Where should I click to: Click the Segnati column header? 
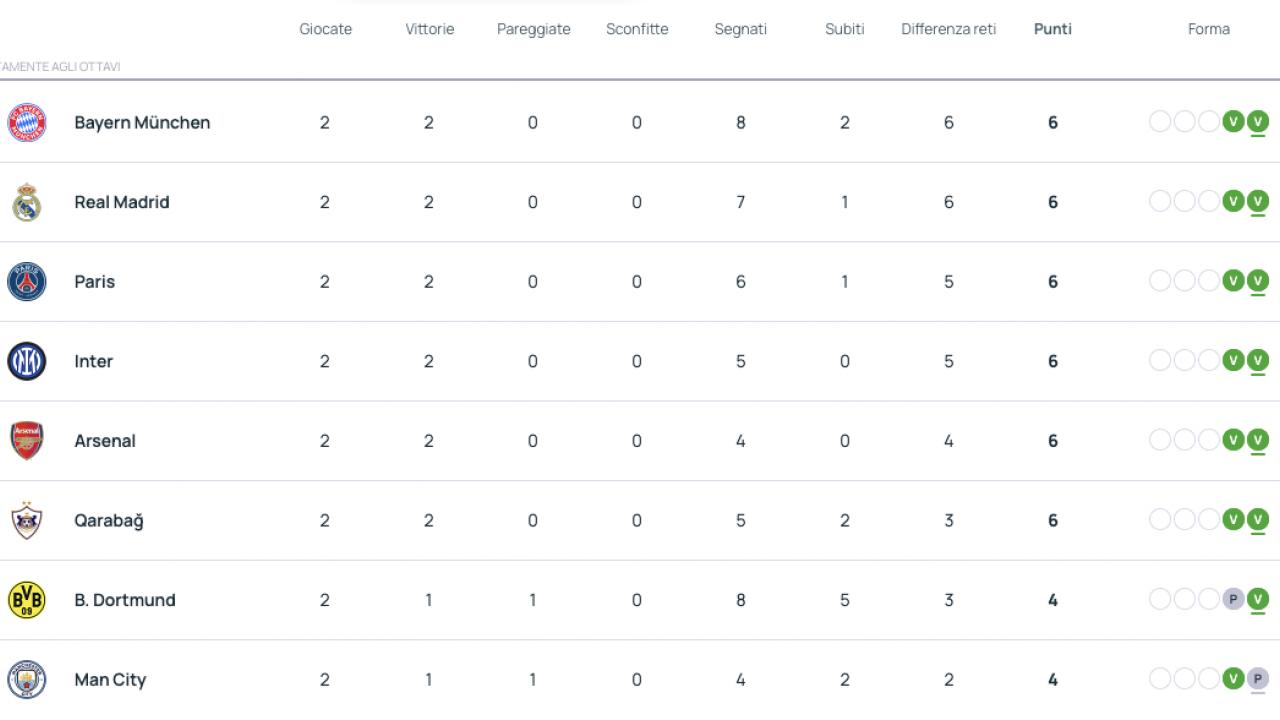coord(740,29)
